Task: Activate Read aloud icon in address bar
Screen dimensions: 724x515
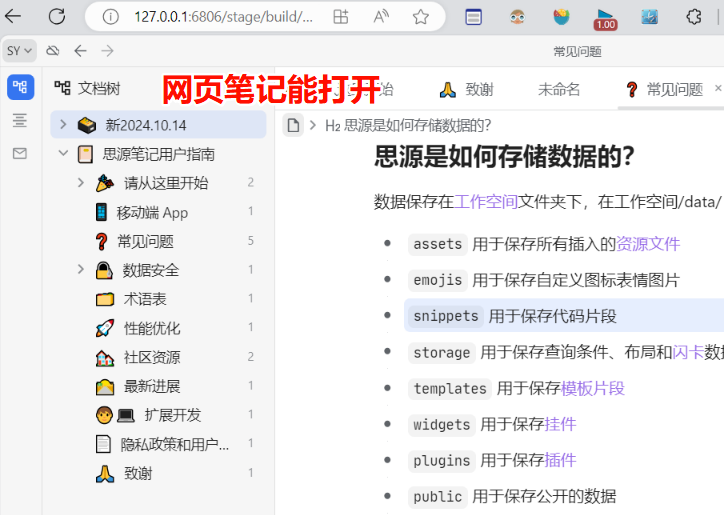Action: 381,17
